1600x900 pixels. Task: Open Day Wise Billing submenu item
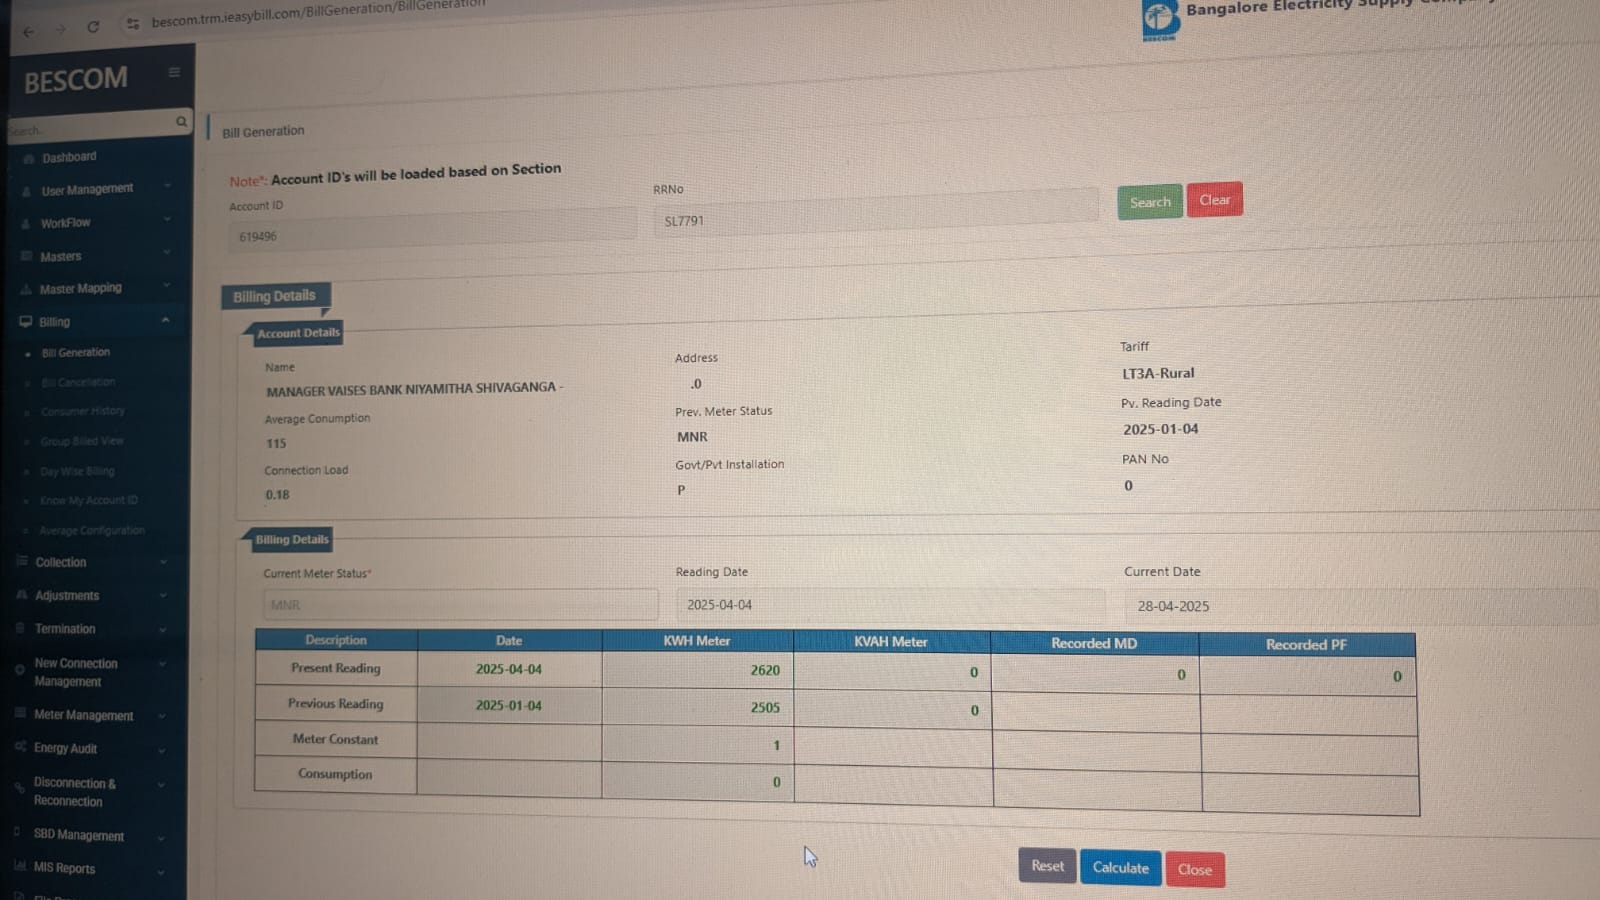(x=77, y=471)
